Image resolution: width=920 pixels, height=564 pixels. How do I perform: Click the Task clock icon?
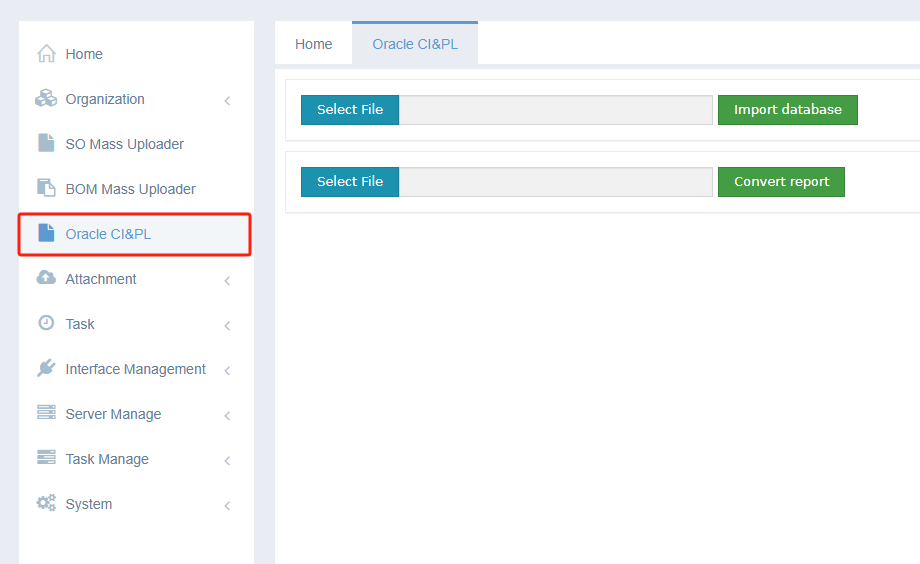click(46, 323)
